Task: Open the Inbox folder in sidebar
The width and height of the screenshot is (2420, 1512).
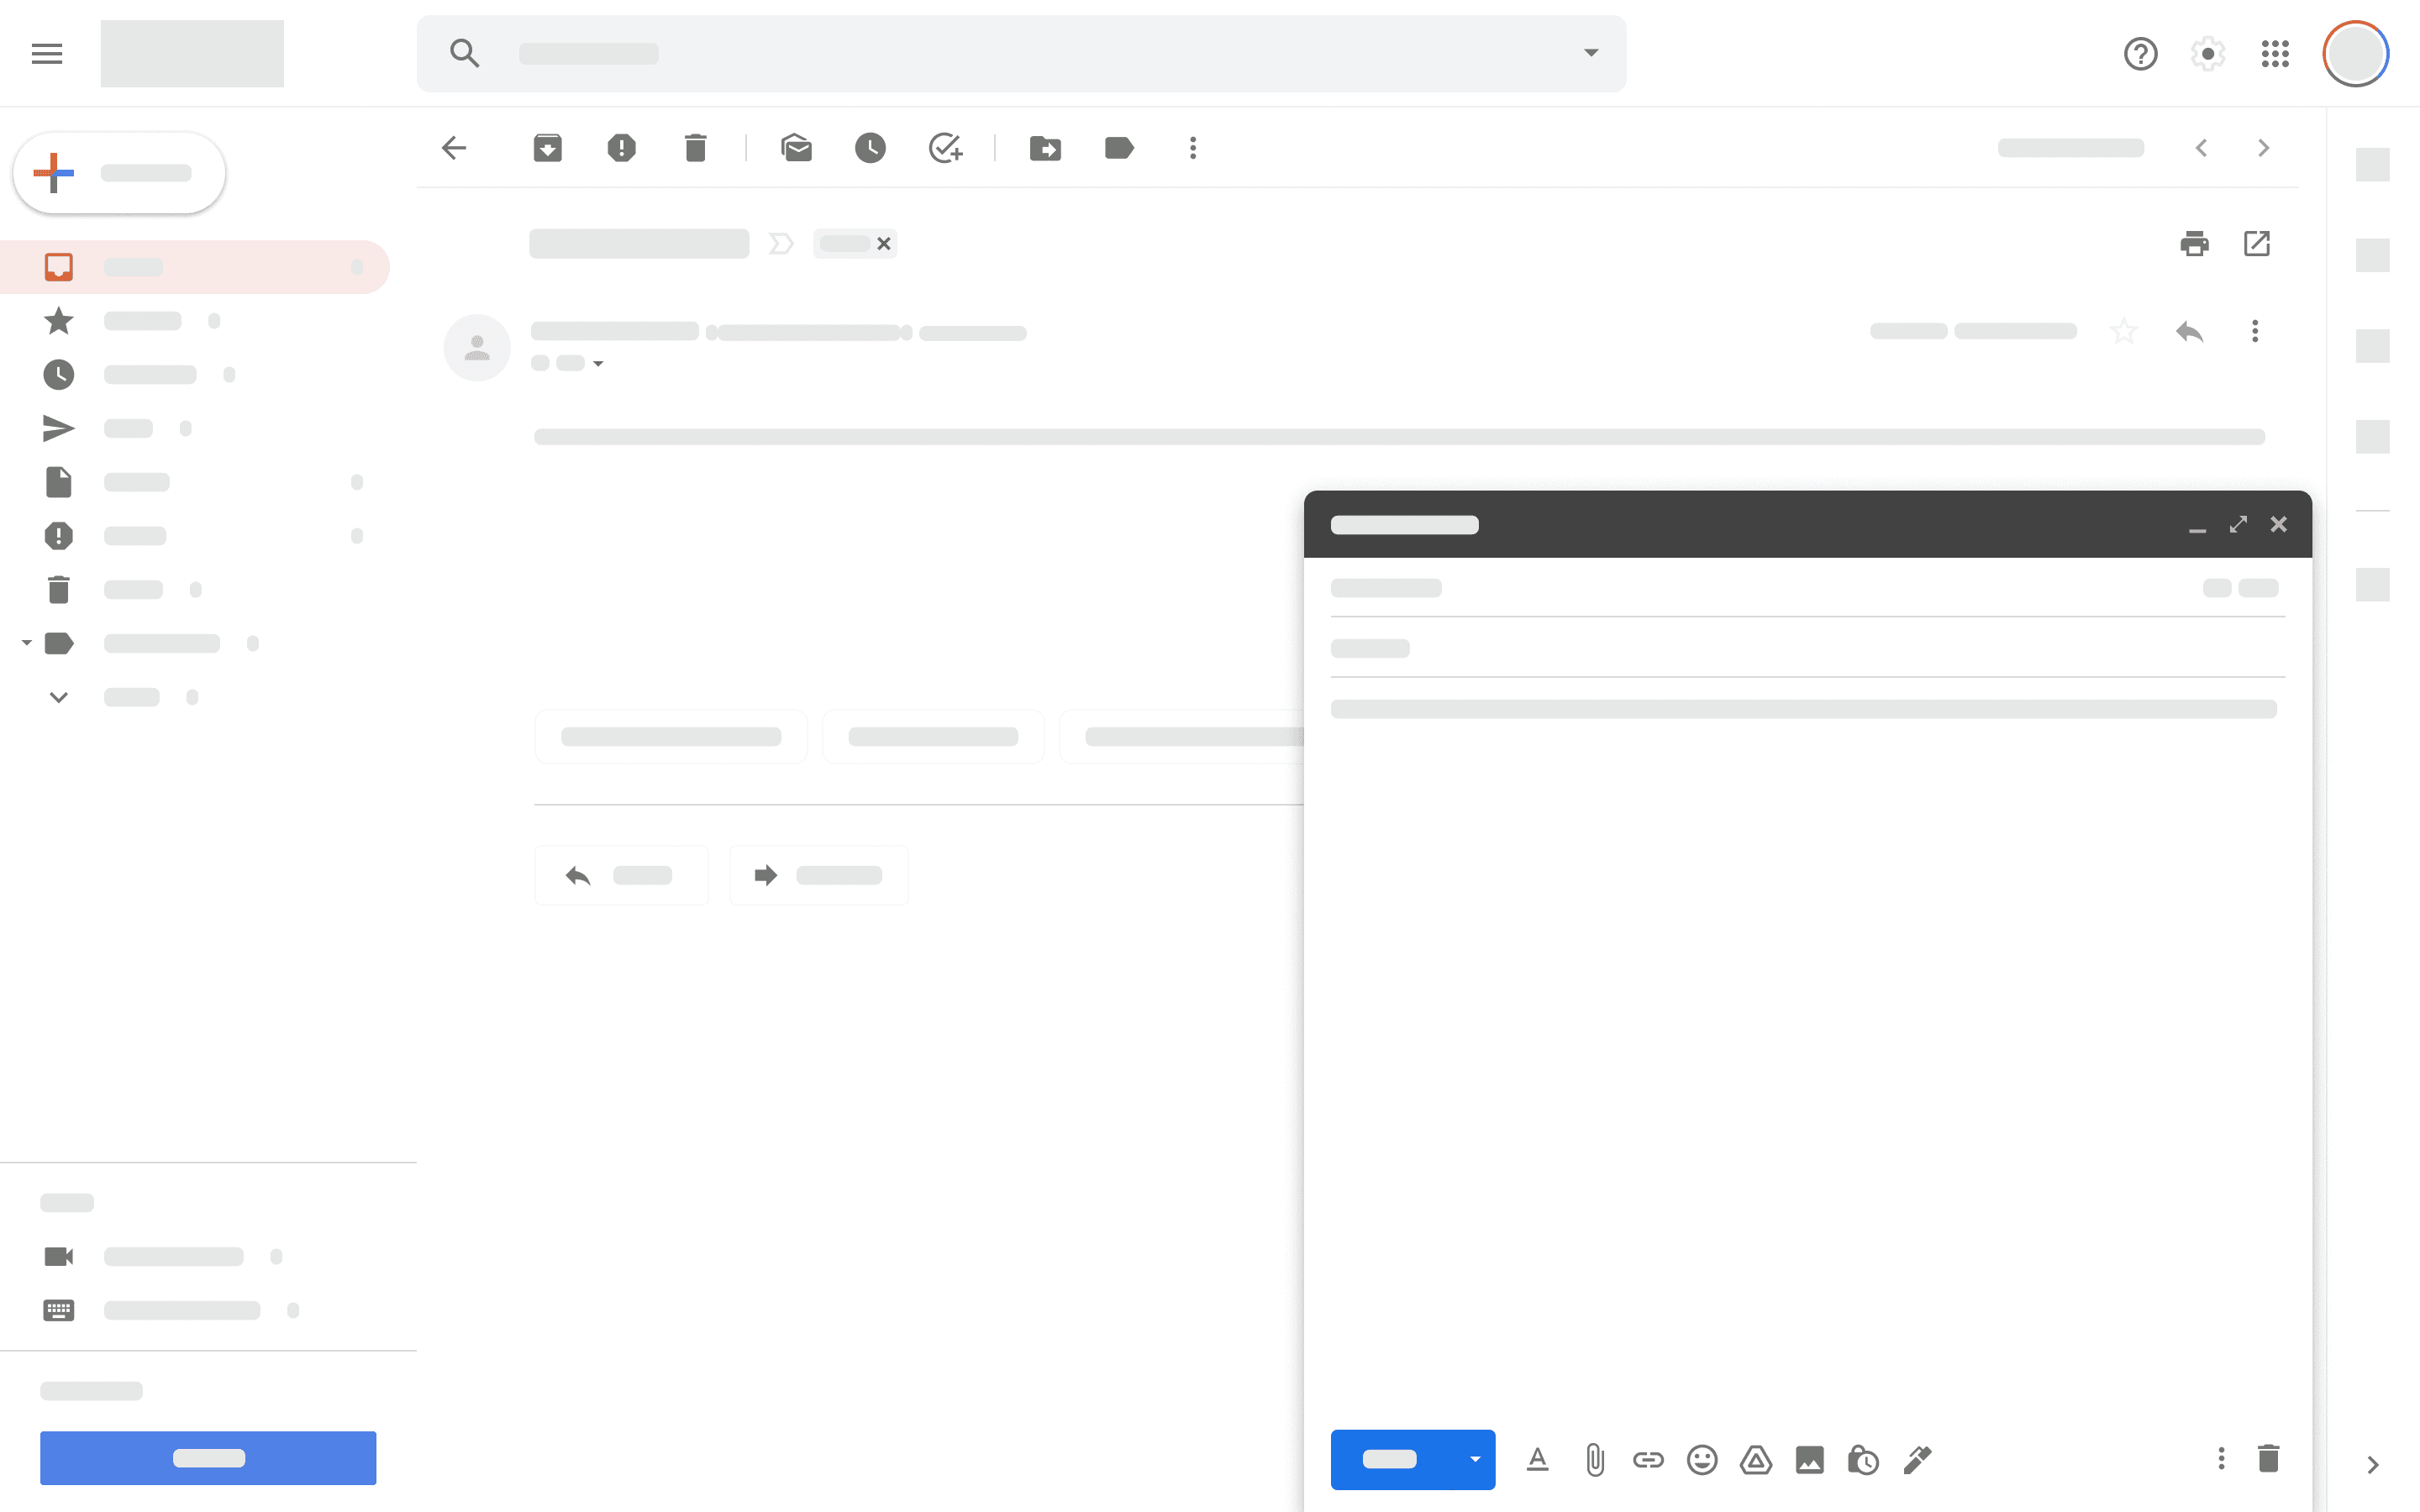Action: (133, 267)
